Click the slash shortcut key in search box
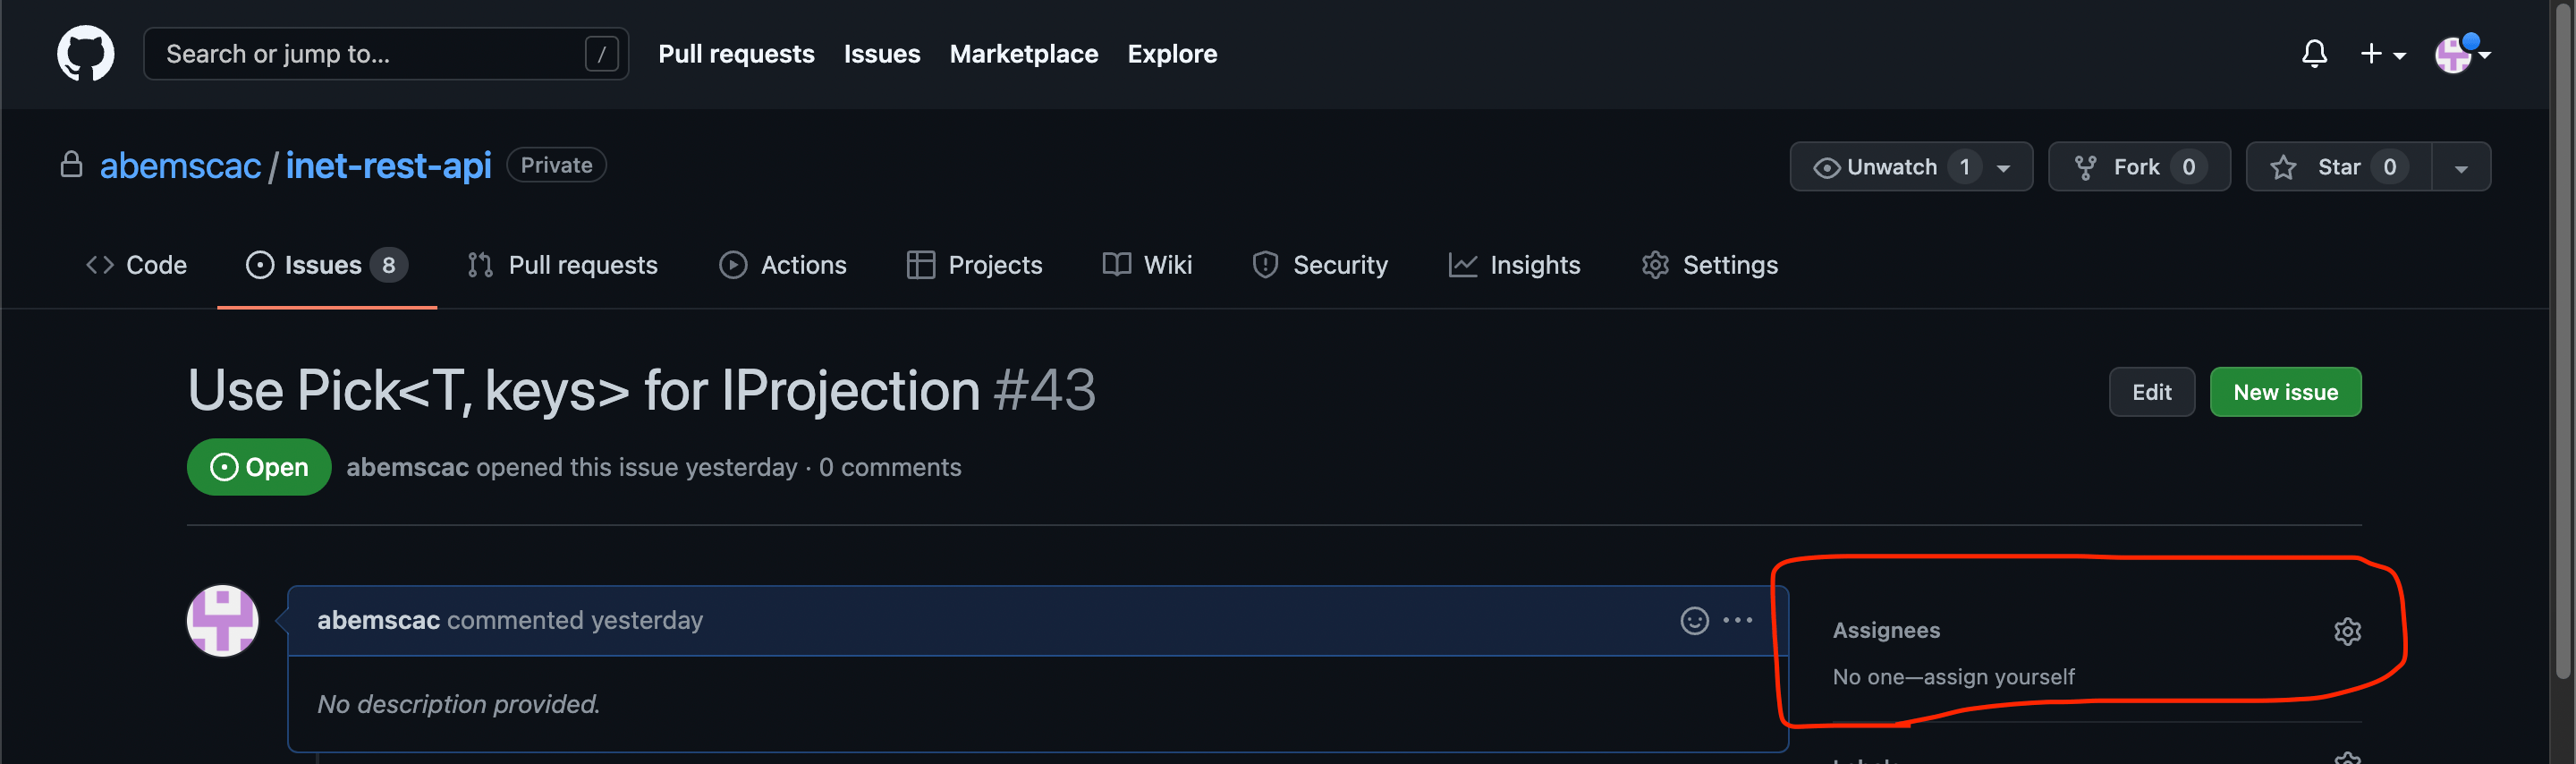 click(x=601, y=54)
